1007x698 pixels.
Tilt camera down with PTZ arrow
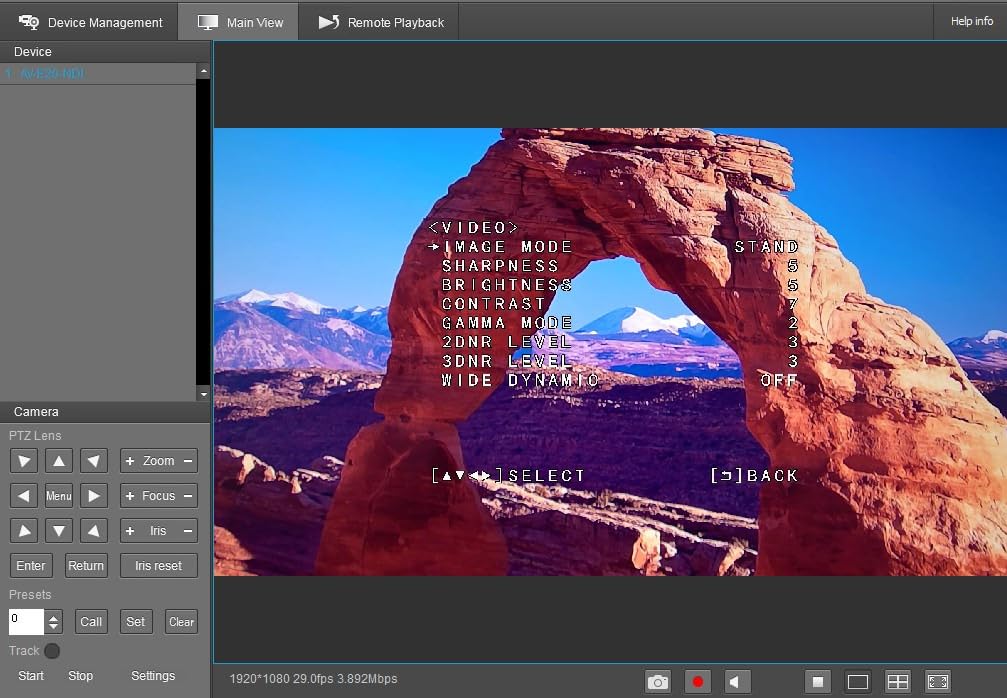[x=58, y=530]
